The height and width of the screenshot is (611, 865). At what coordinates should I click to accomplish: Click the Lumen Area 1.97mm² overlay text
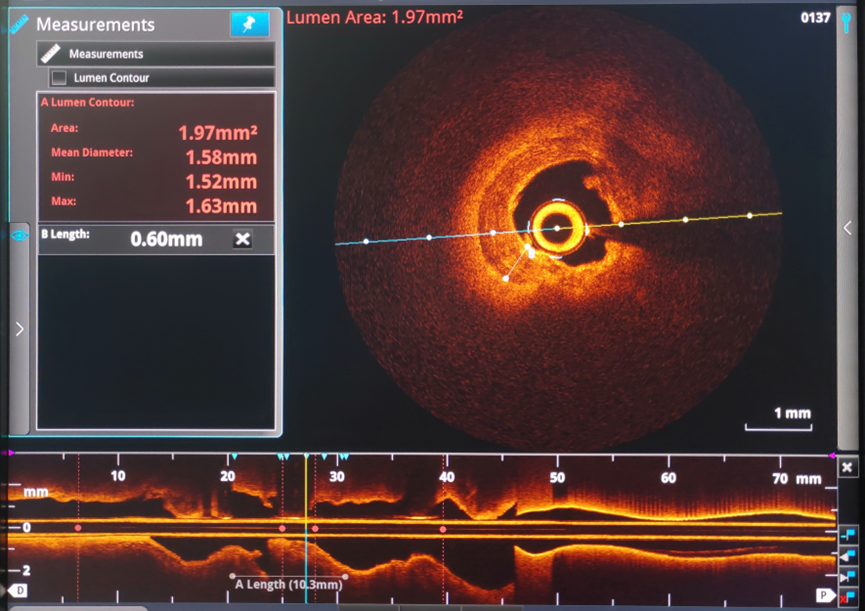tap(374, 16)
